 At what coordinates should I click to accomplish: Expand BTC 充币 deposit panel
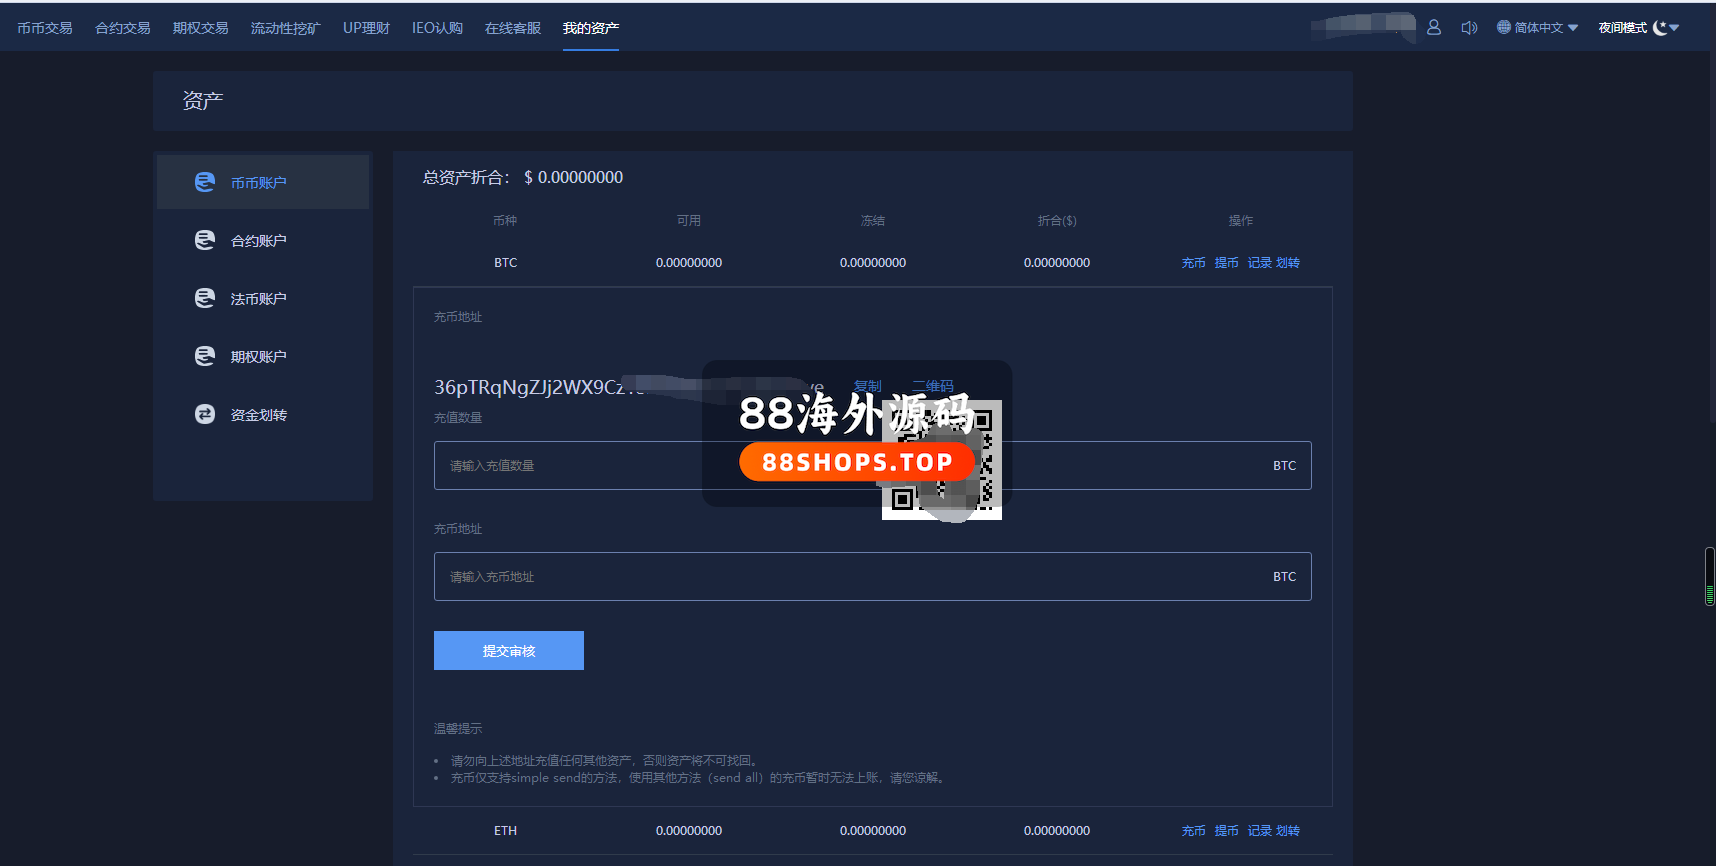click(1193, 263)
